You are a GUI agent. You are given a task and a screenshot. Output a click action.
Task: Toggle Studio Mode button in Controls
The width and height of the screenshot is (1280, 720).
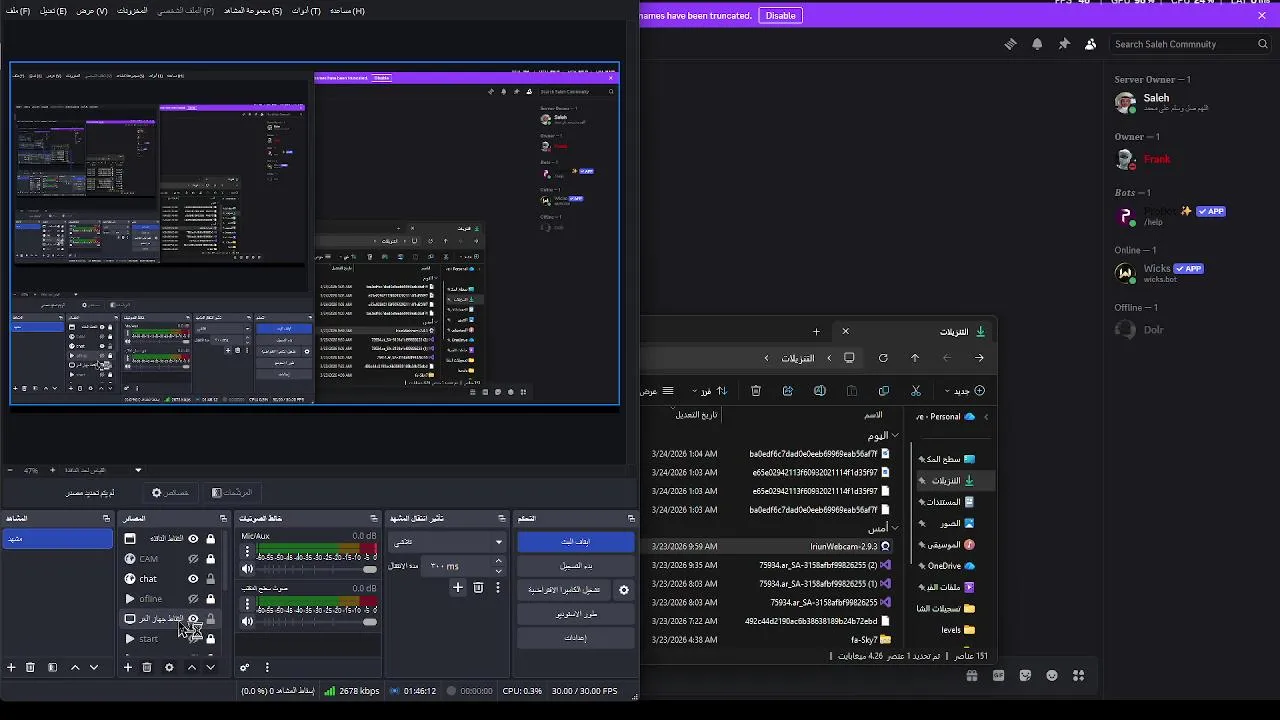click(575, 614)
